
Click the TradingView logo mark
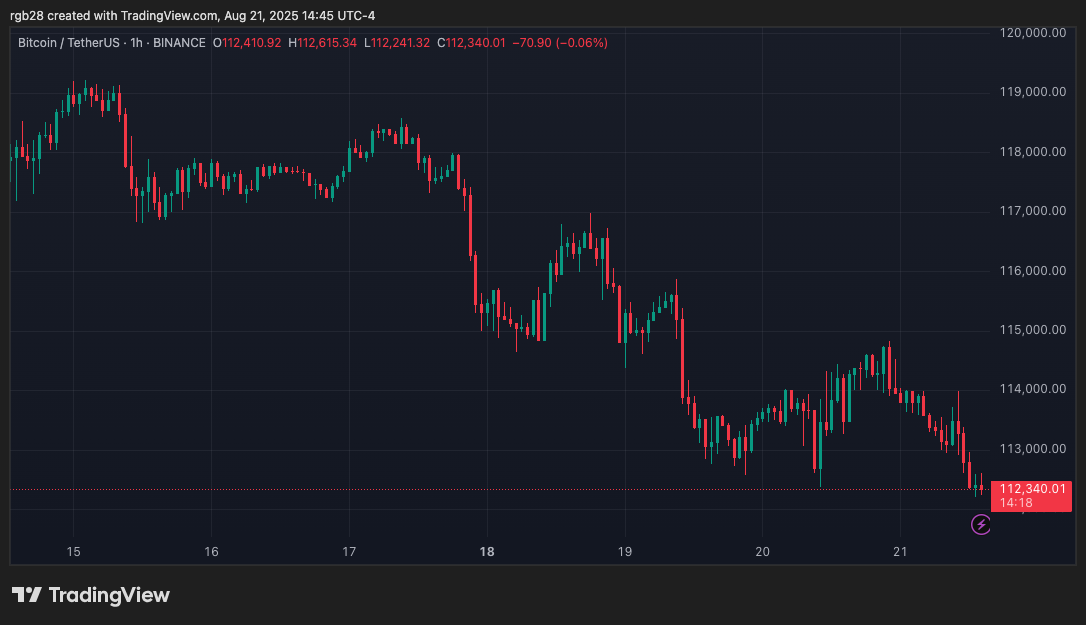point(26,595)
